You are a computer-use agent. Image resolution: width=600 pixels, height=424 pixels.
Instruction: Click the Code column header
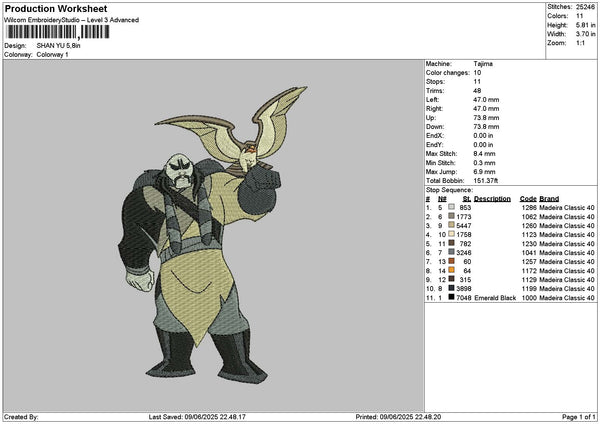(x=528, y=198)
